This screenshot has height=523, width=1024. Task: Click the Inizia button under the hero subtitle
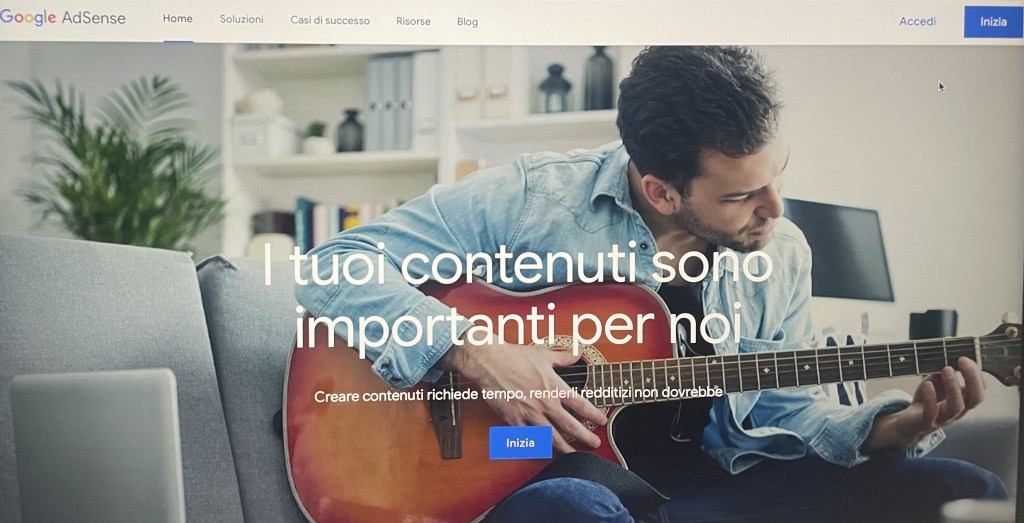tap(520, 443)
